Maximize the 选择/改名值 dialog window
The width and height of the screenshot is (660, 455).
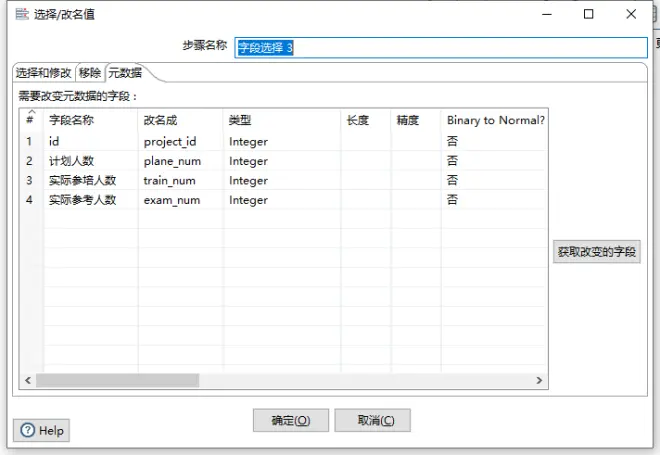[x=588, y=14]
